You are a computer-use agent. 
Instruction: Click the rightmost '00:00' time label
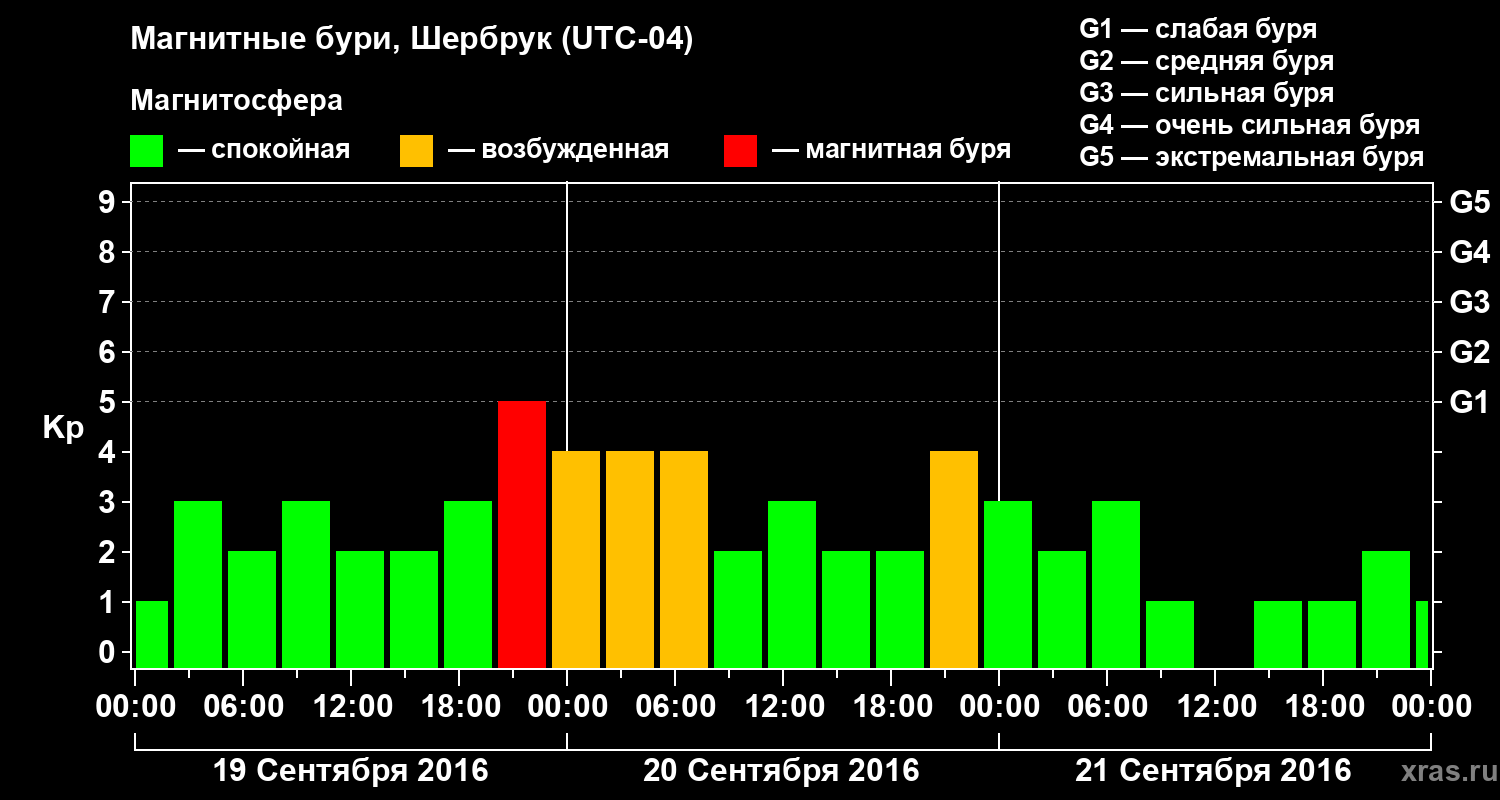(x=1431, y=707)
